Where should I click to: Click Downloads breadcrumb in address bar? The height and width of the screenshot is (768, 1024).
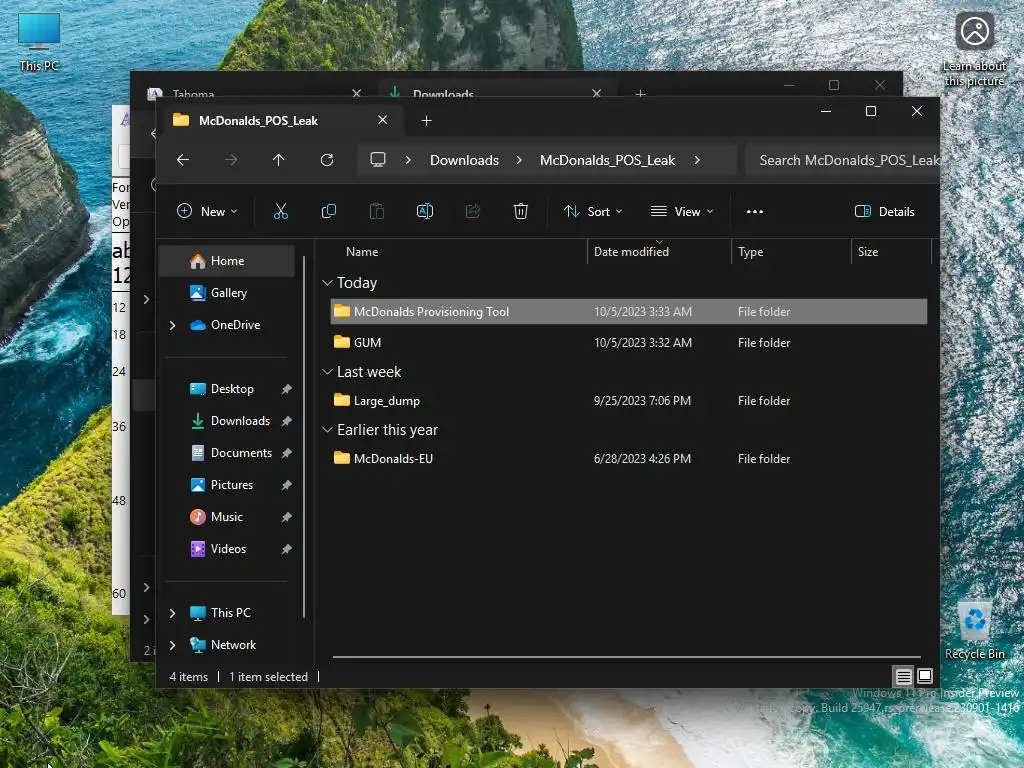[x=464, y=160]
